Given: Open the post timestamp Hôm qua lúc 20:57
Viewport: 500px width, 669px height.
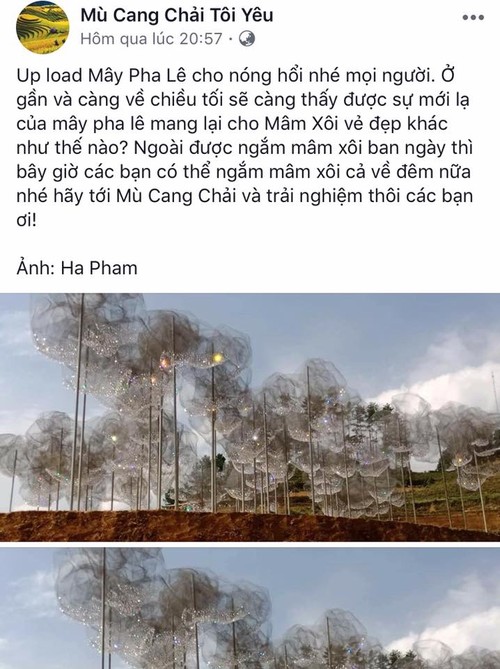Looking at the screenshot, I should coord(151,39).
